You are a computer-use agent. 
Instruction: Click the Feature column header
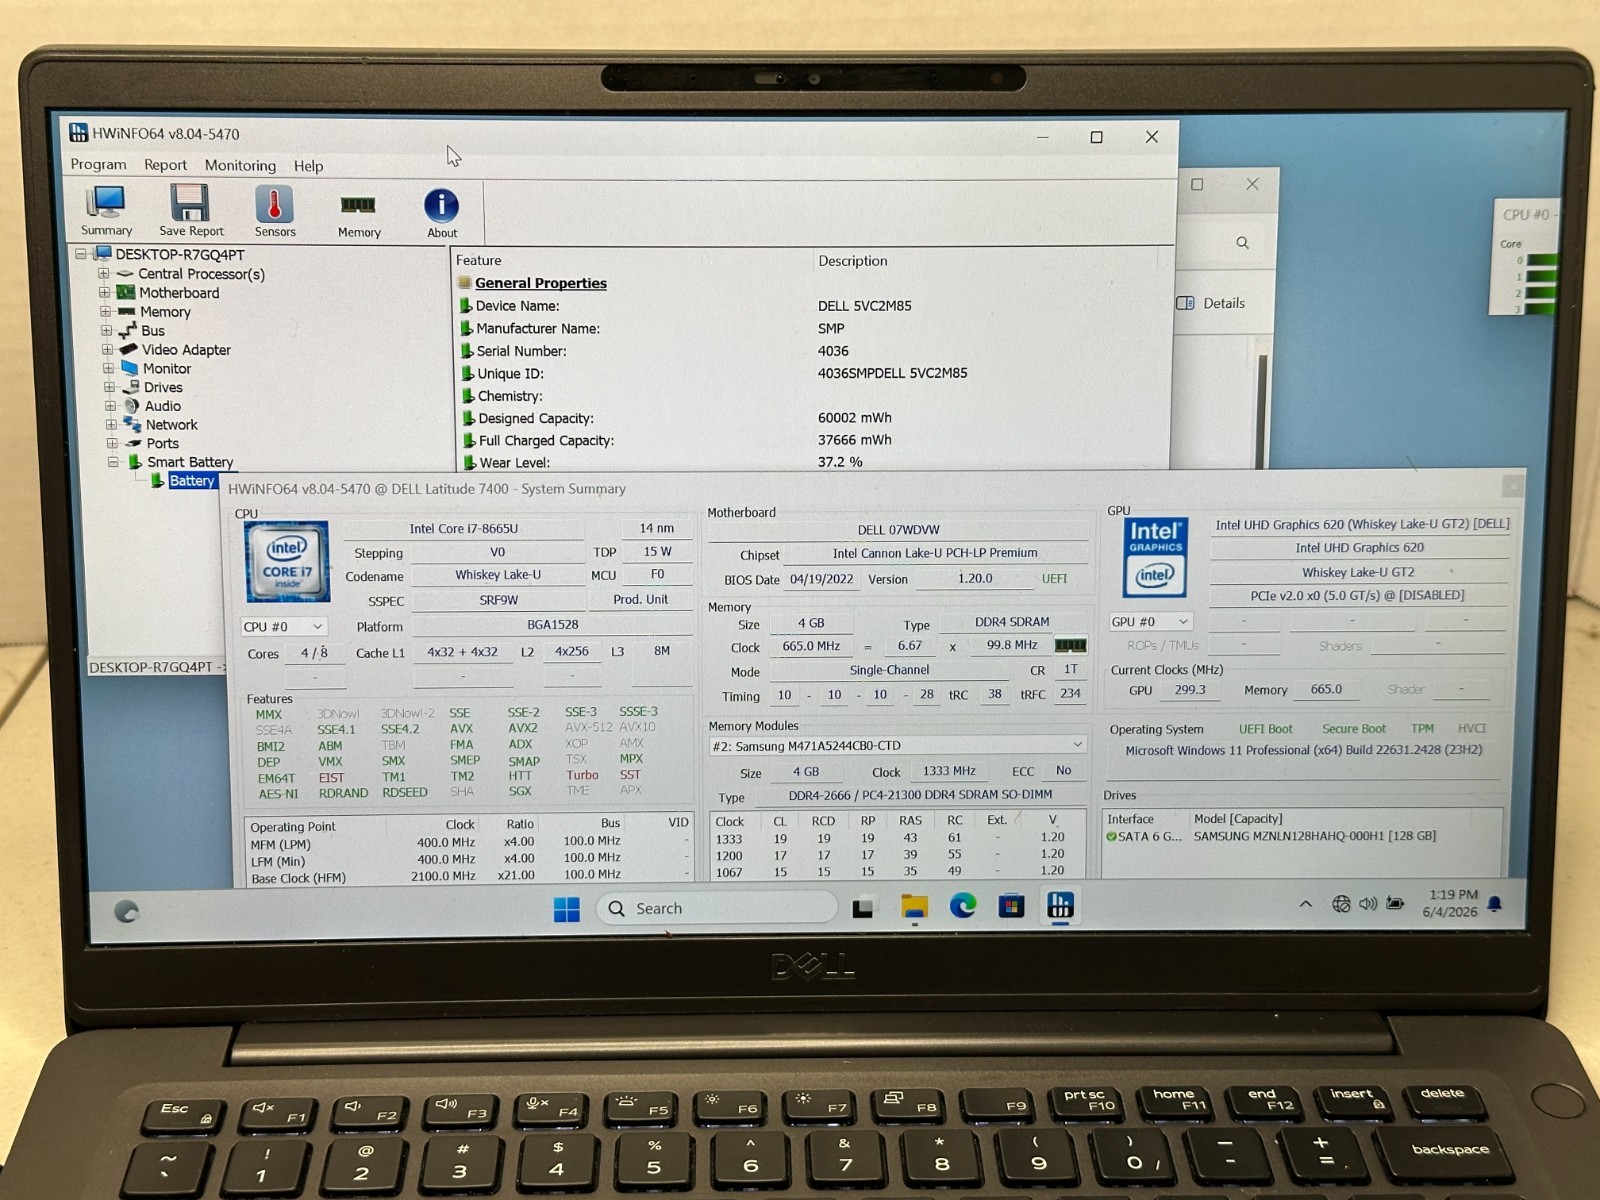click(478, 260)
